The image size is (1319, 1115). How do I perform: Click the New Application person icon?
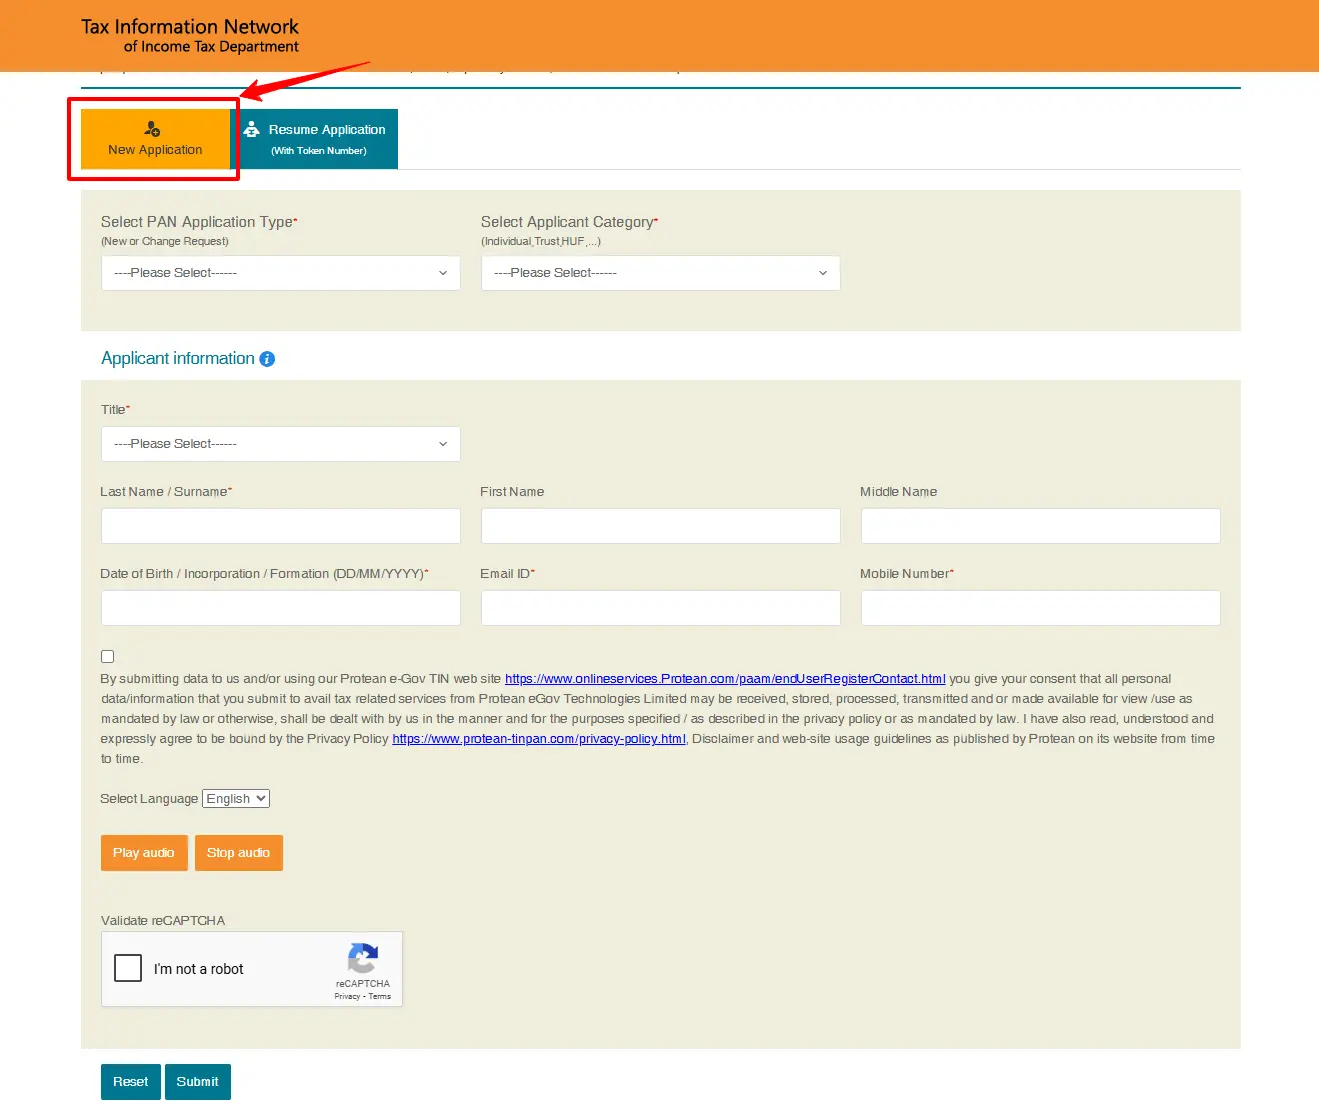tap(152, 129)
